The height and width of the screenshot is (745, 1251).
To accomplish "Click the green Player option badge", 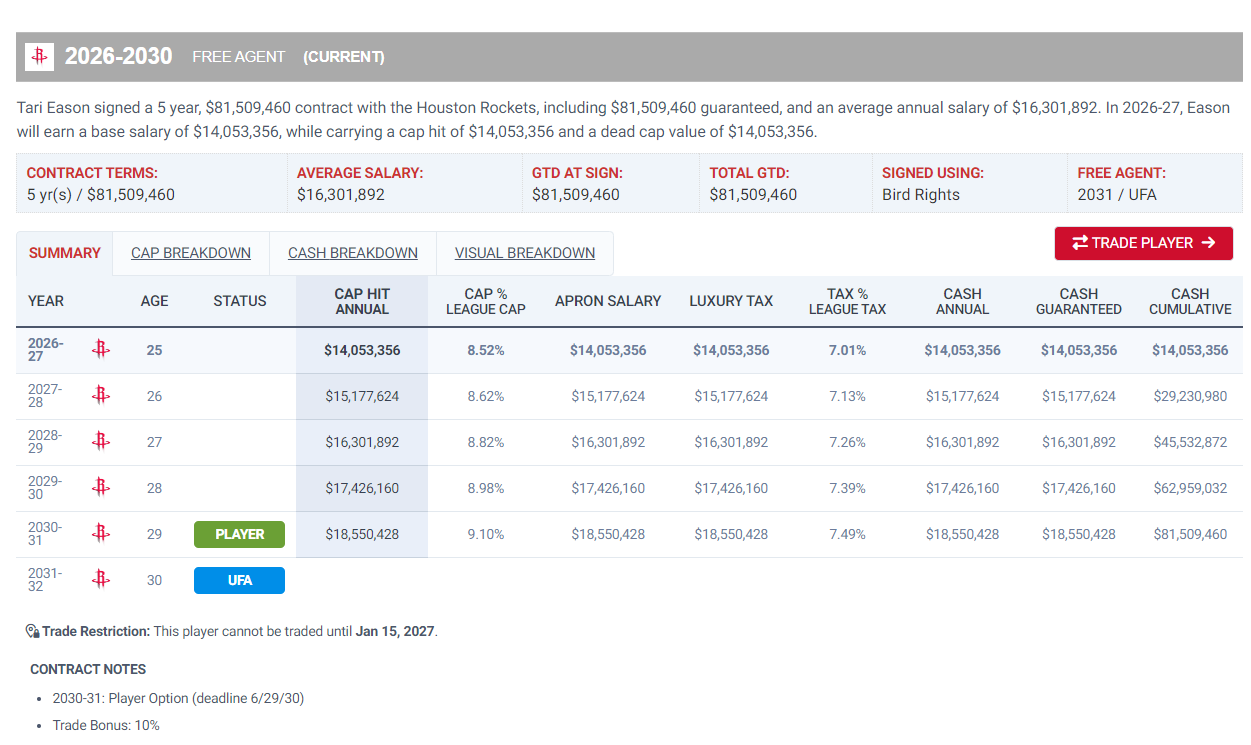I will tap(239, 534).
